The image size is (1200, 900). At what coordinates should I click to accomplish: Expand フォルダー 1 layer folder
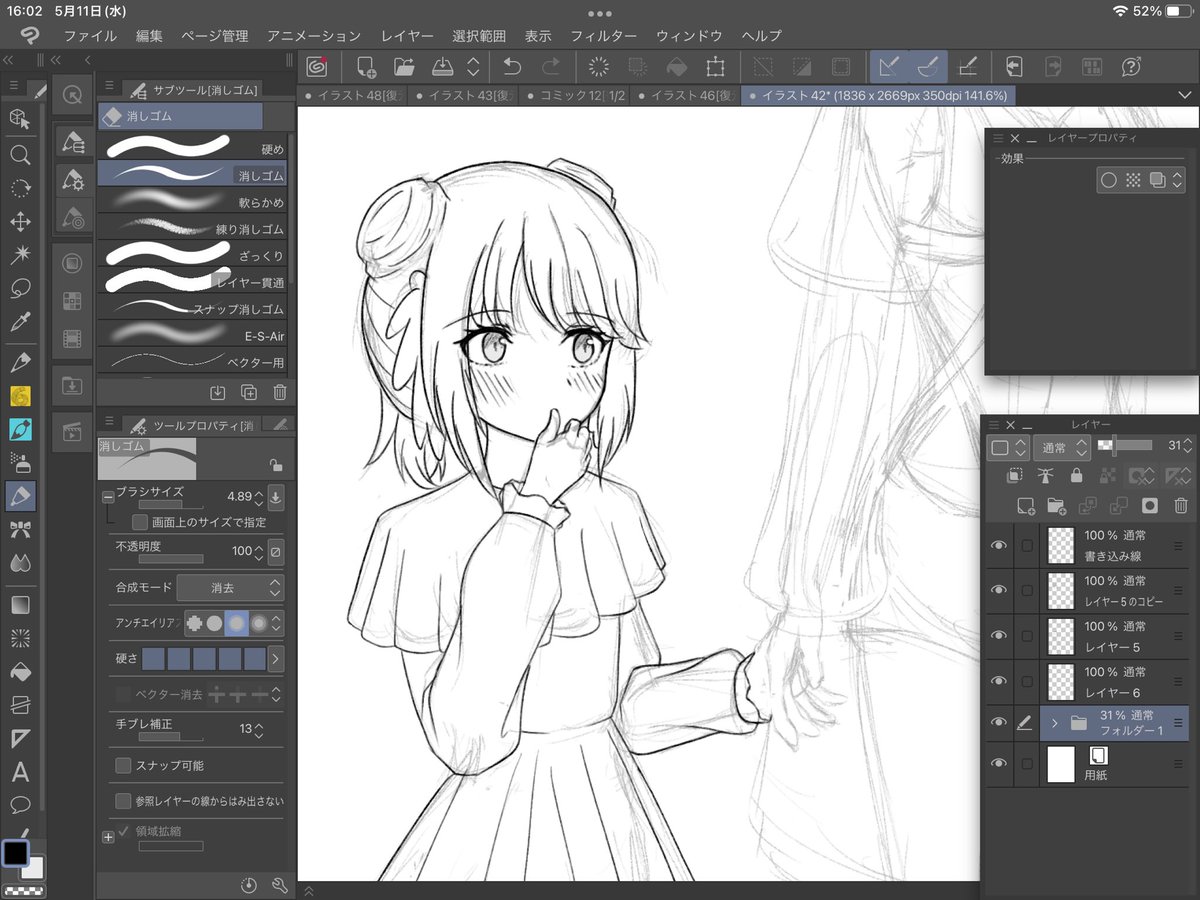1053,723
